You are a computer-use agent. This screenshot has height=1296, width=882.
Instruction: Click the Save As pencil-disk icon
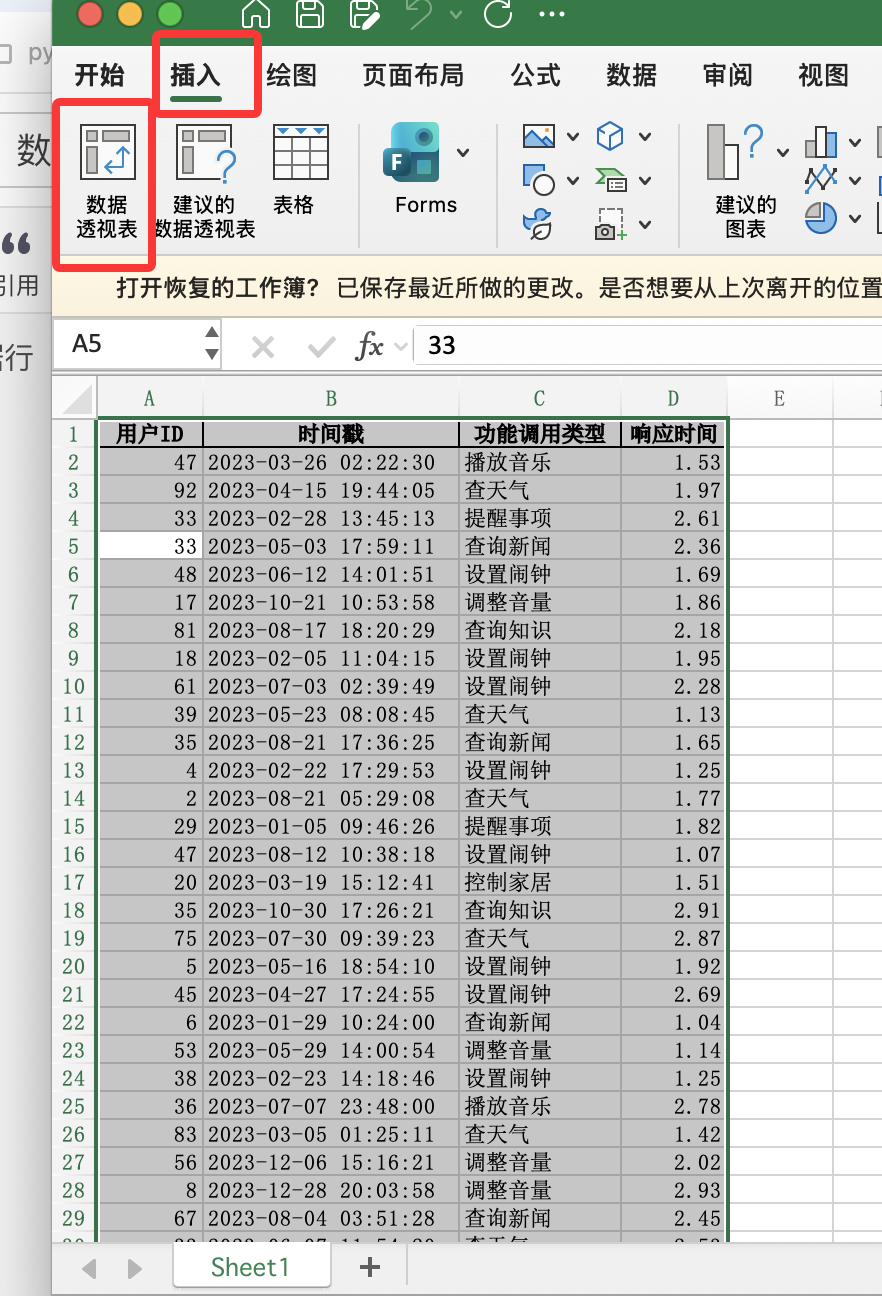pos(365,14)
